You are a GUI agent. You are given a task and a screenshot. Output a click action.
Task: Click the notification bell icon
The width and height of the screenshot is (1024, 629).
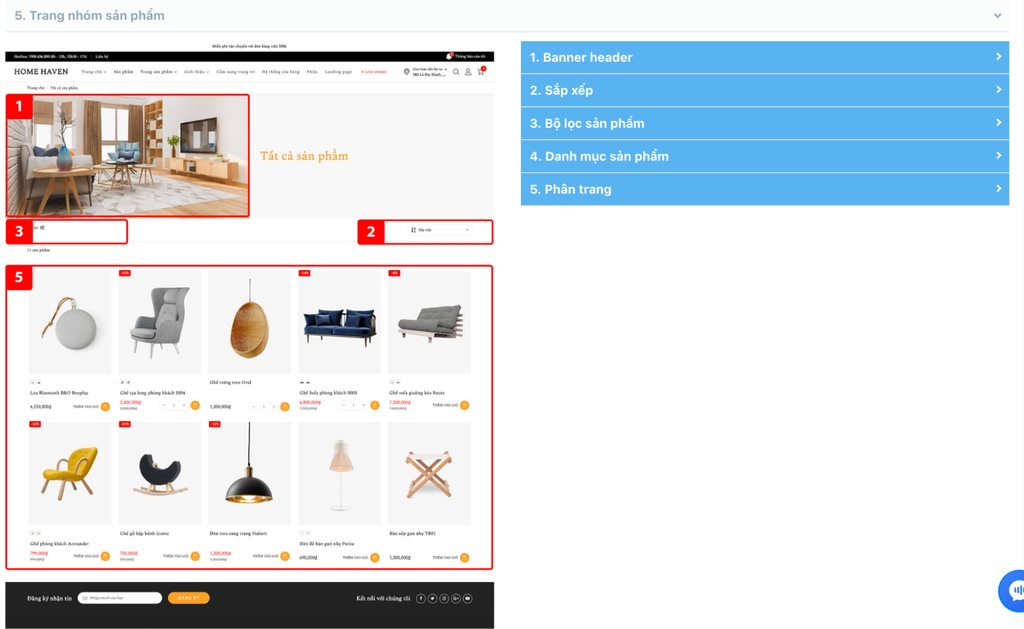(x=449, y=56)
